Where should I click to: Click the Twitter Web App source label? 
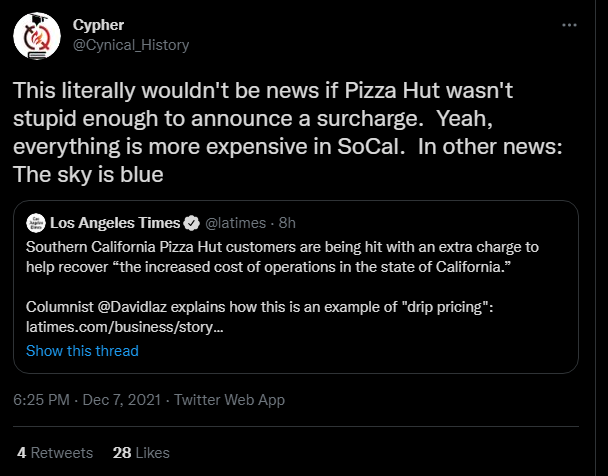229,400
